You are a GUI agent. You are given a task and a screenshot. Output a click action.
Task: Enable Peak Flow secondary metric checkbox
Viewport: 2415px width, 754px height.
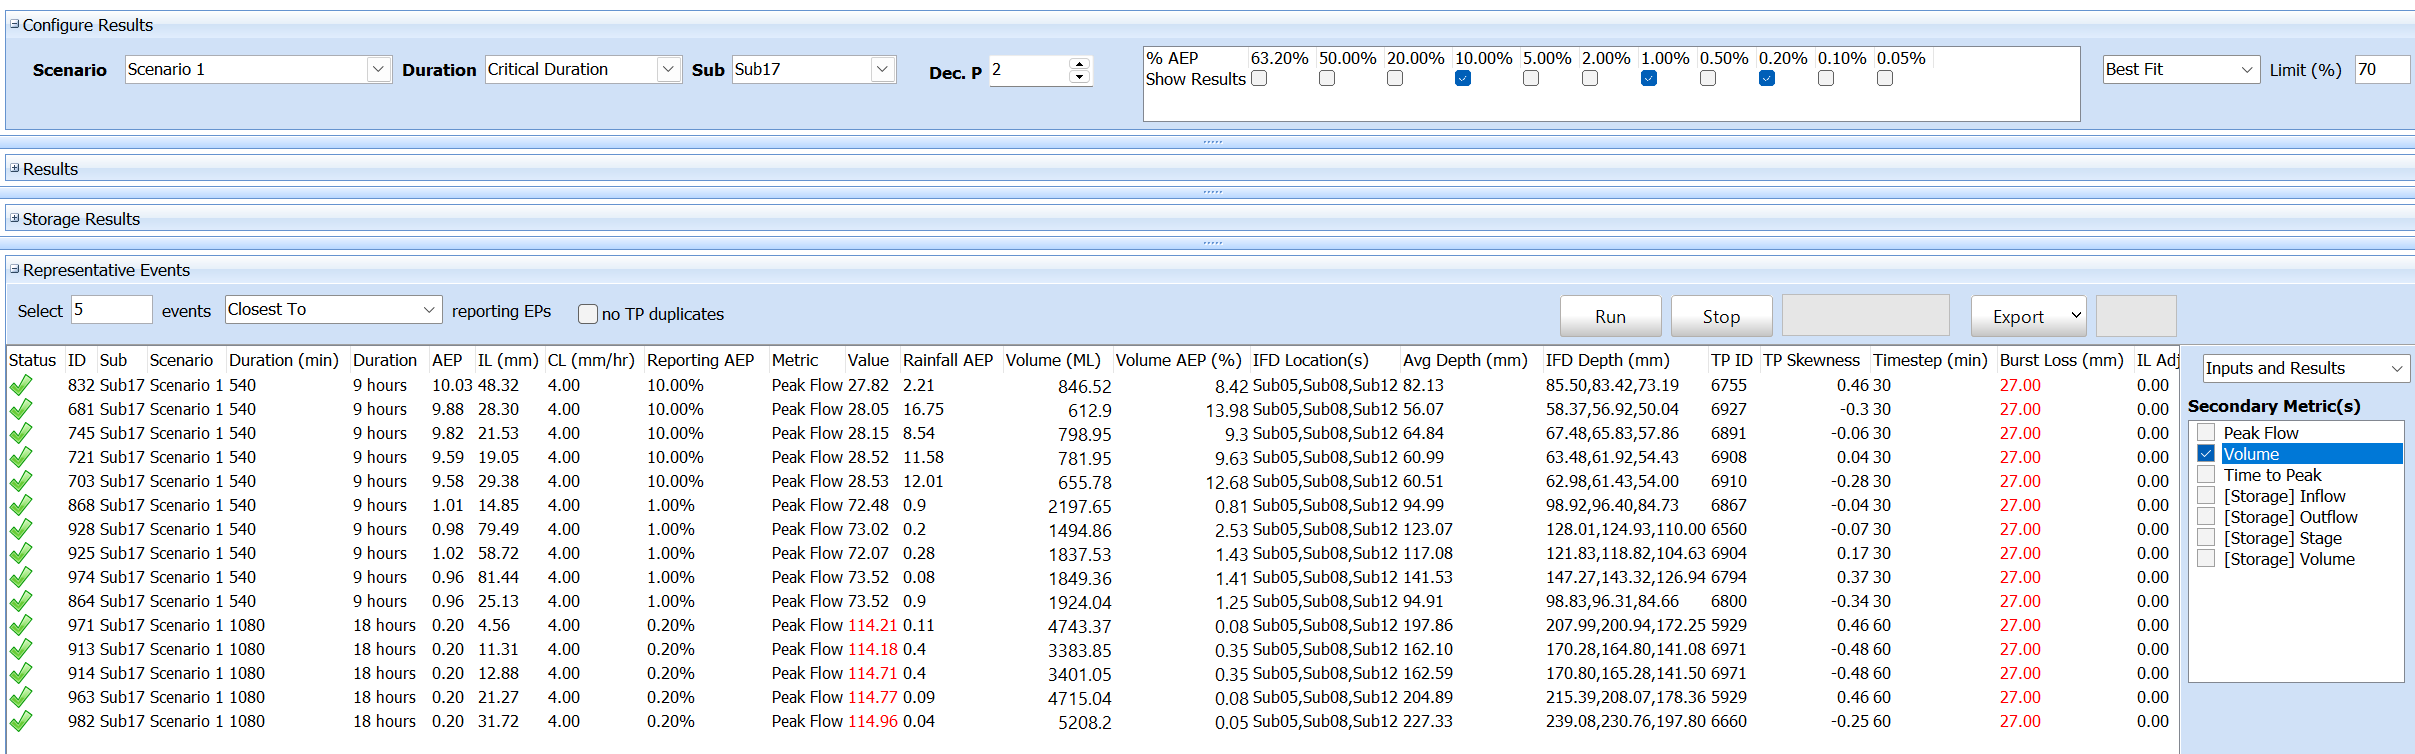(2206, 433)
